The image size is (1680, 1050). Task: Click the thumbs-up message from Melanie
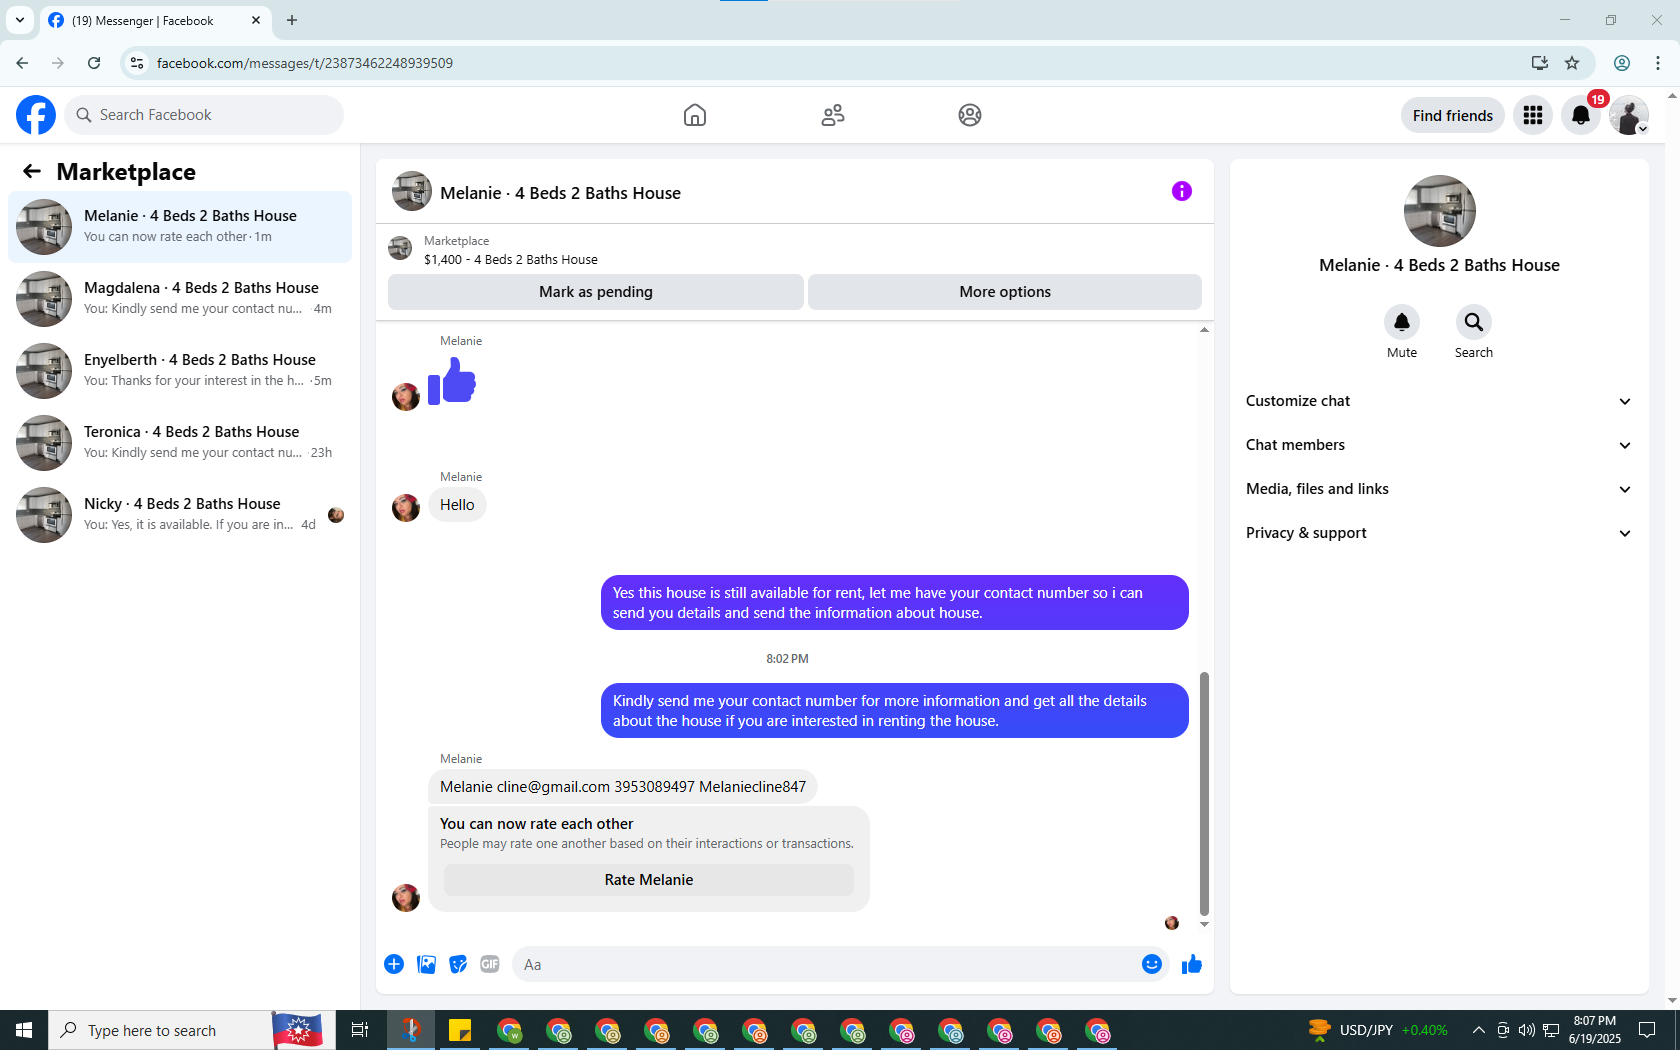point(452,381)
